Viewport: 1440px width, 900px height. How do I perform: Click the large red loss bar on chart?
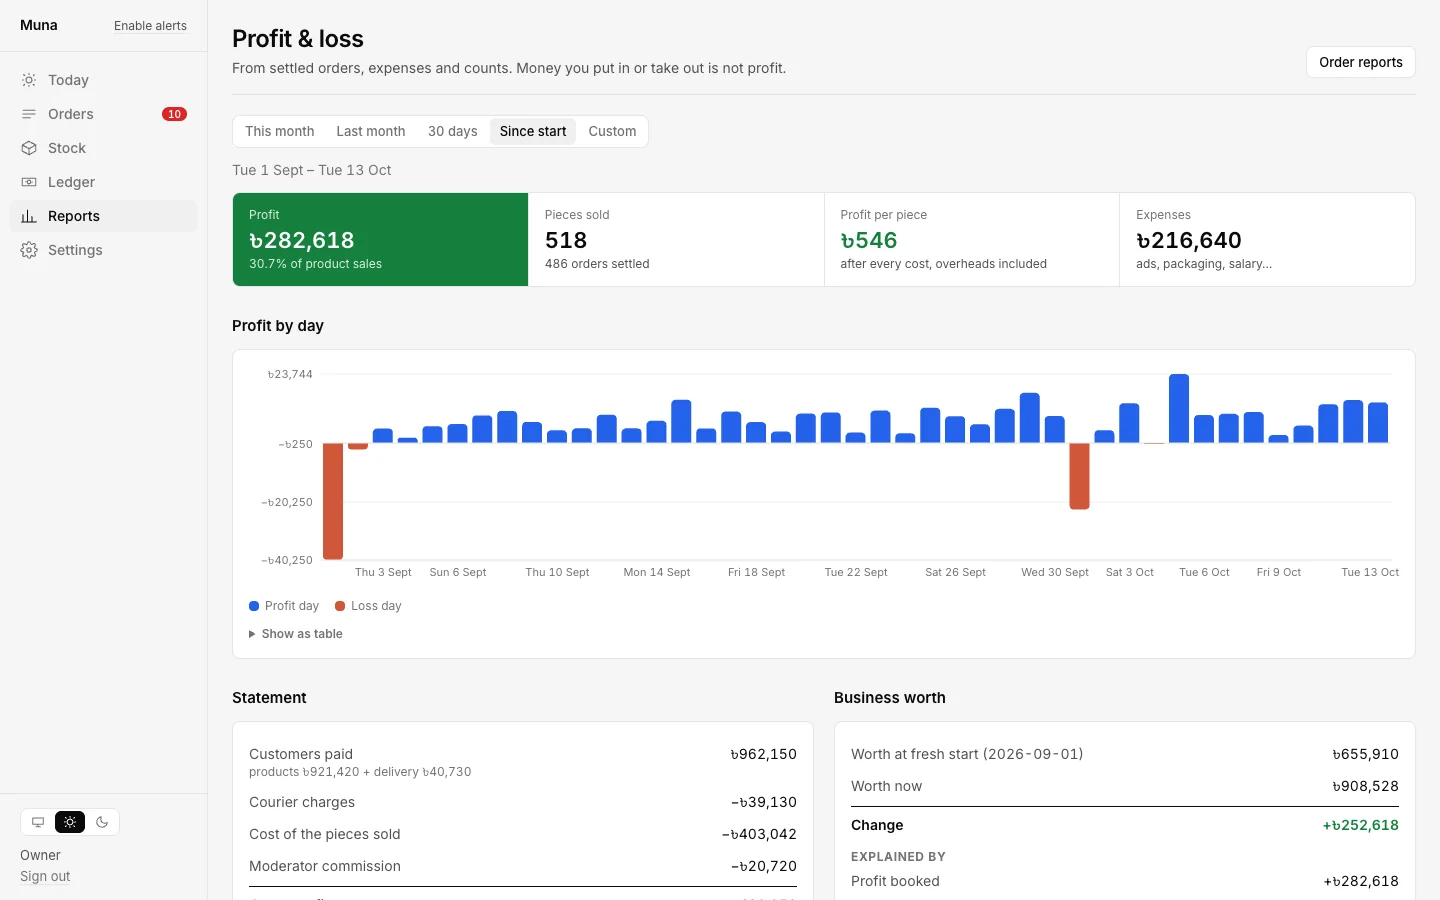333,501
